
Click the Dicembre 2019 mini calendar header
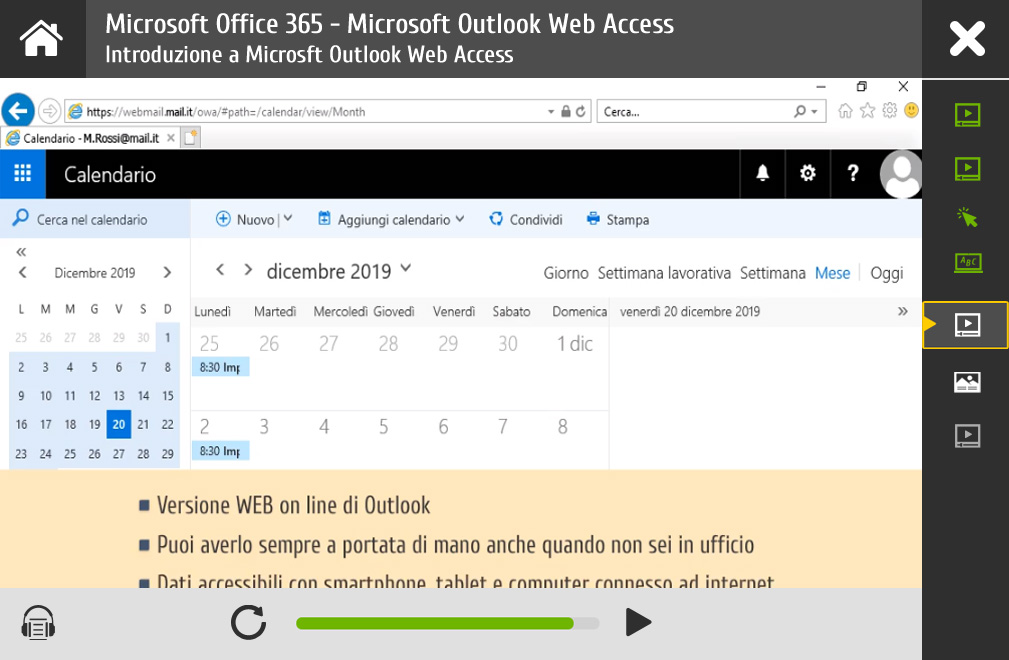pos(95,273)
